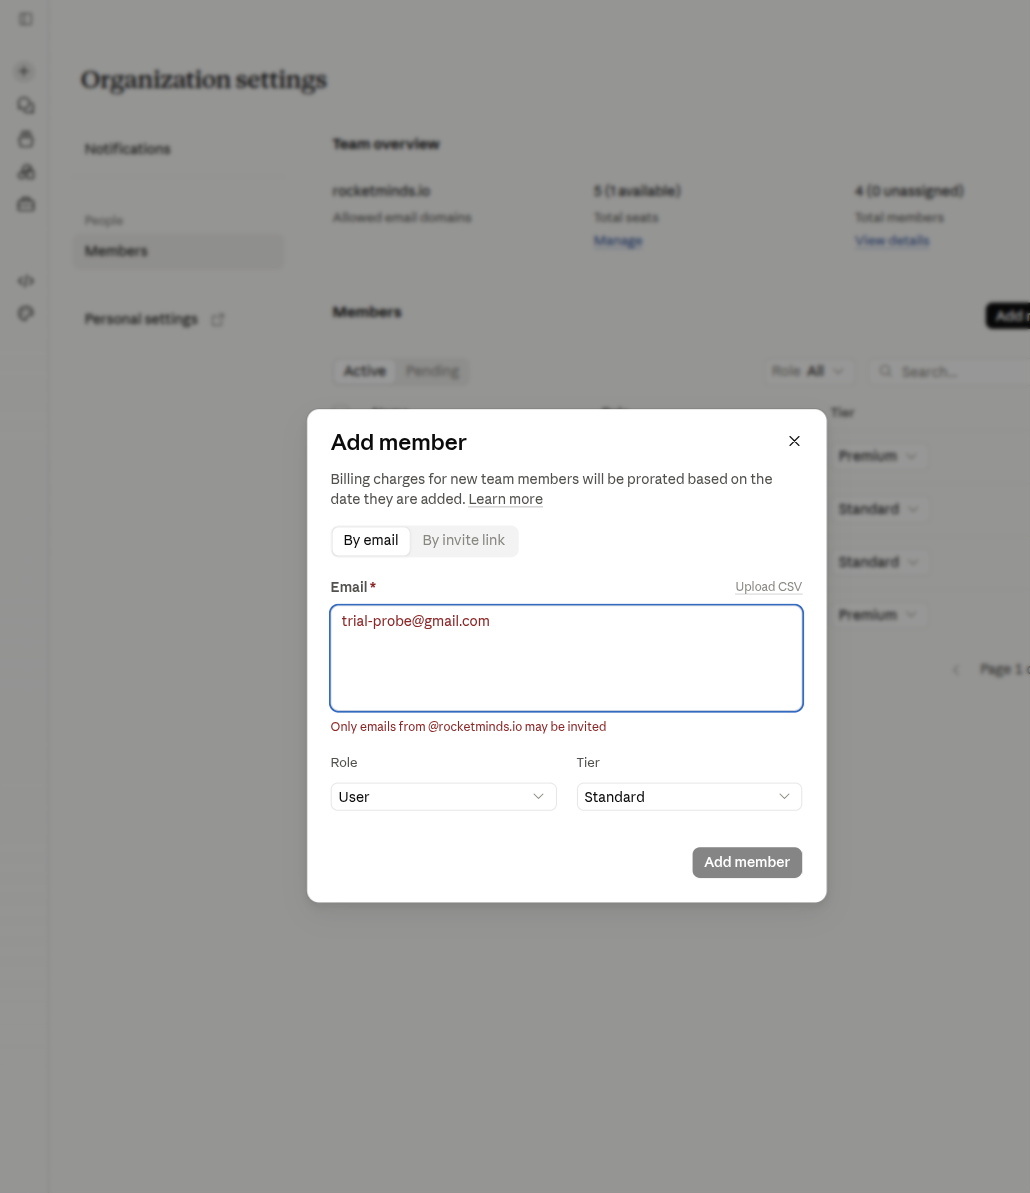Click View details under Total members

[x=892, y=241]
